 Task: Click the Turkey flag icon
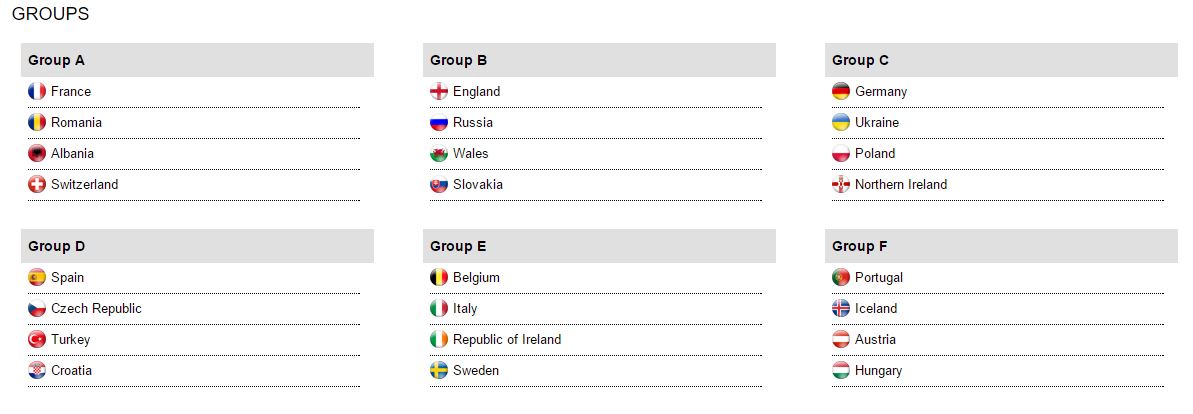(x=37, y=340)
